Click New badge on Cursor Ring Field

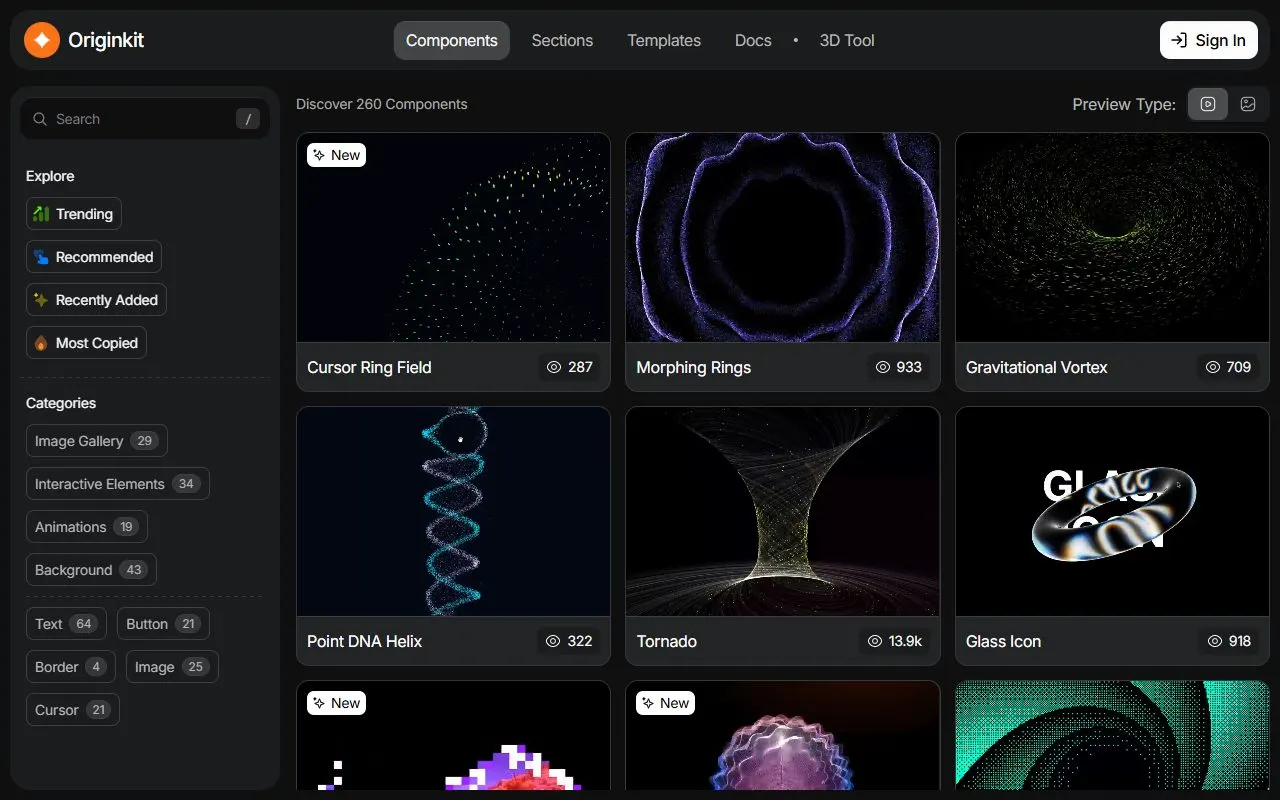(336, 155)
